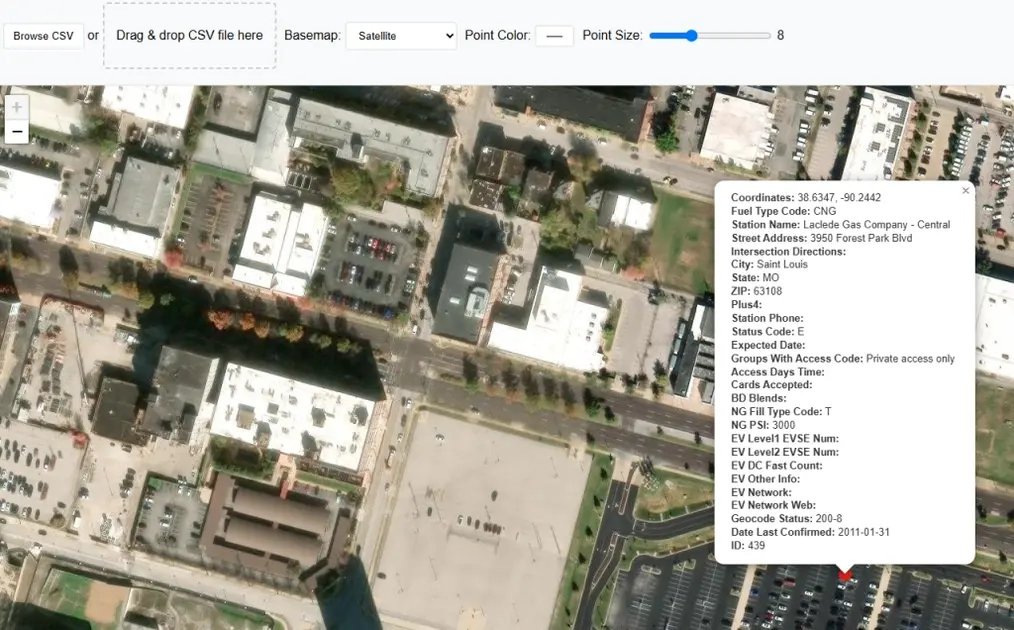Click the dashed CSV drop area to upload
Image resolution: width=1014 pixels, height=630 pixels.
tap(189, 35)
